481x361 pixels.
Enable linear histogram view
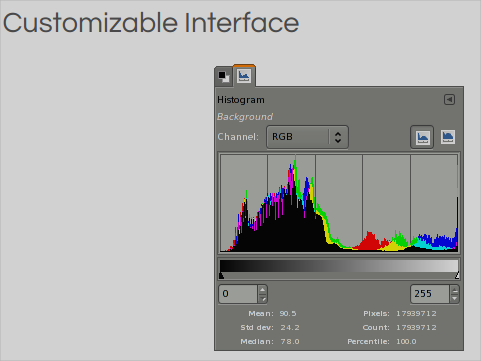point(422,137)
